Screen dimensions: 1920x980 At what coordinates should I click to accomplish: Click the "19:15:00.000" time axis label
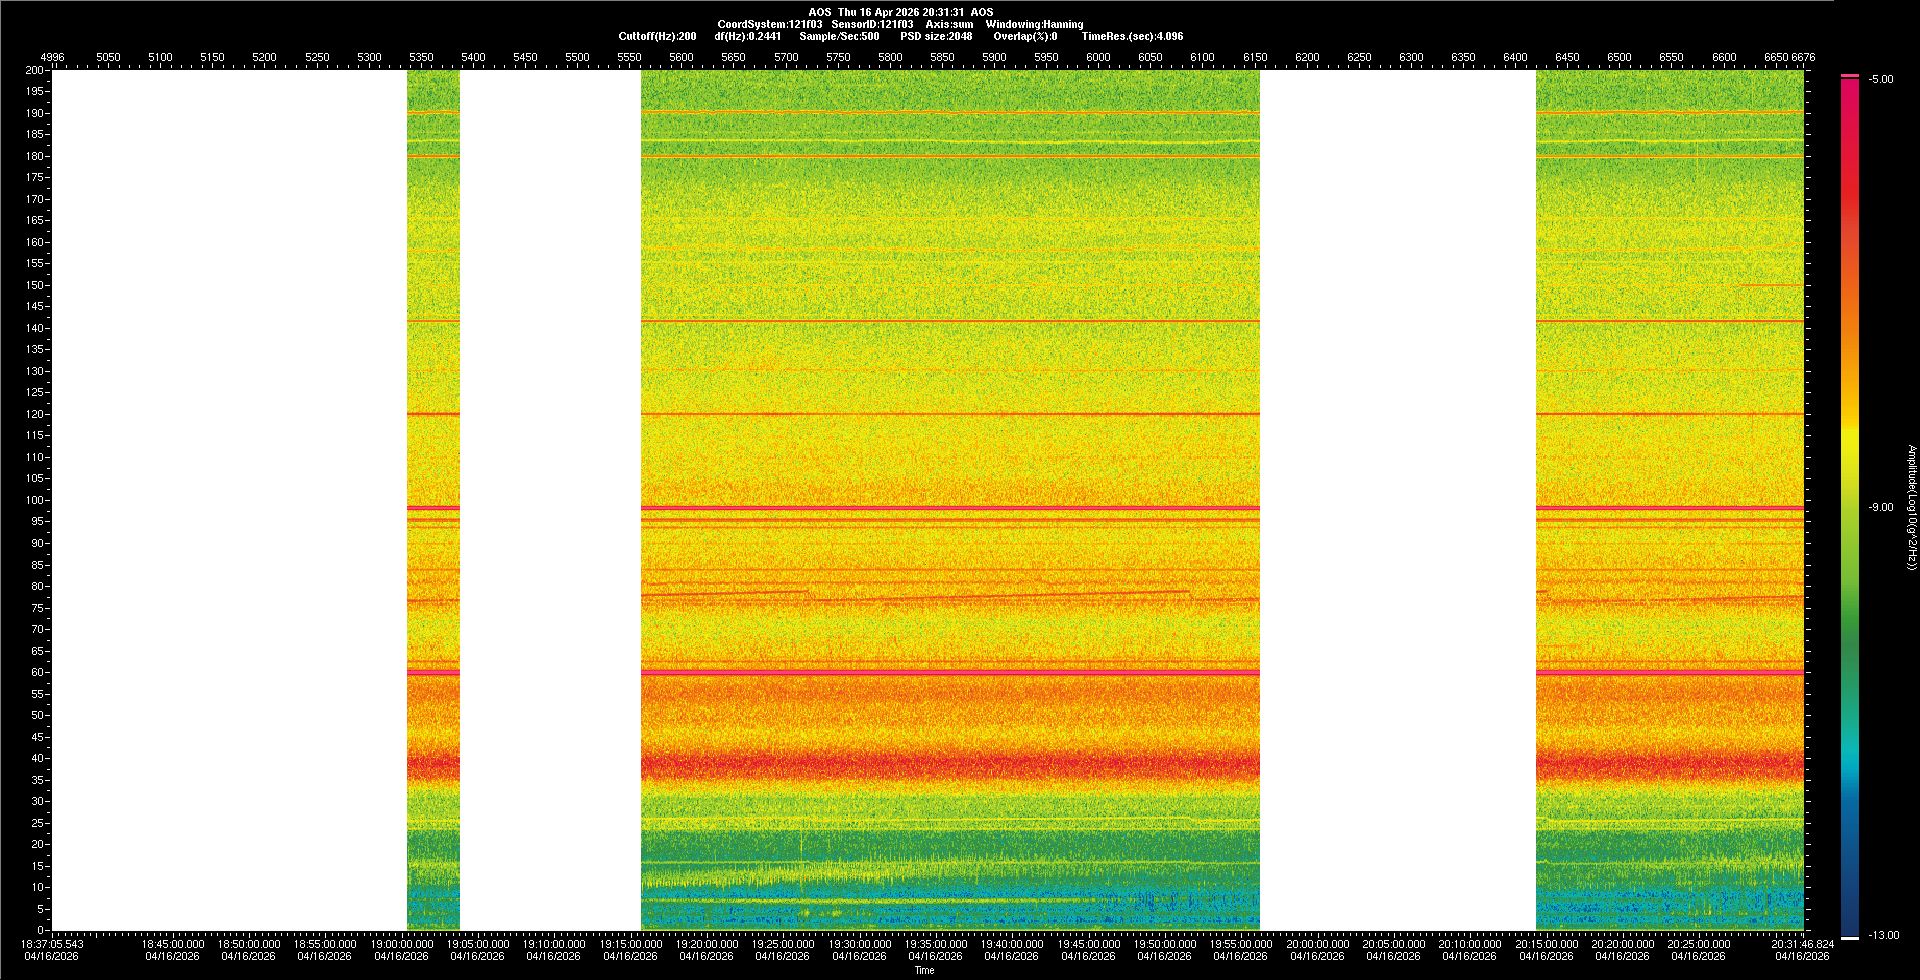[631, 943]
